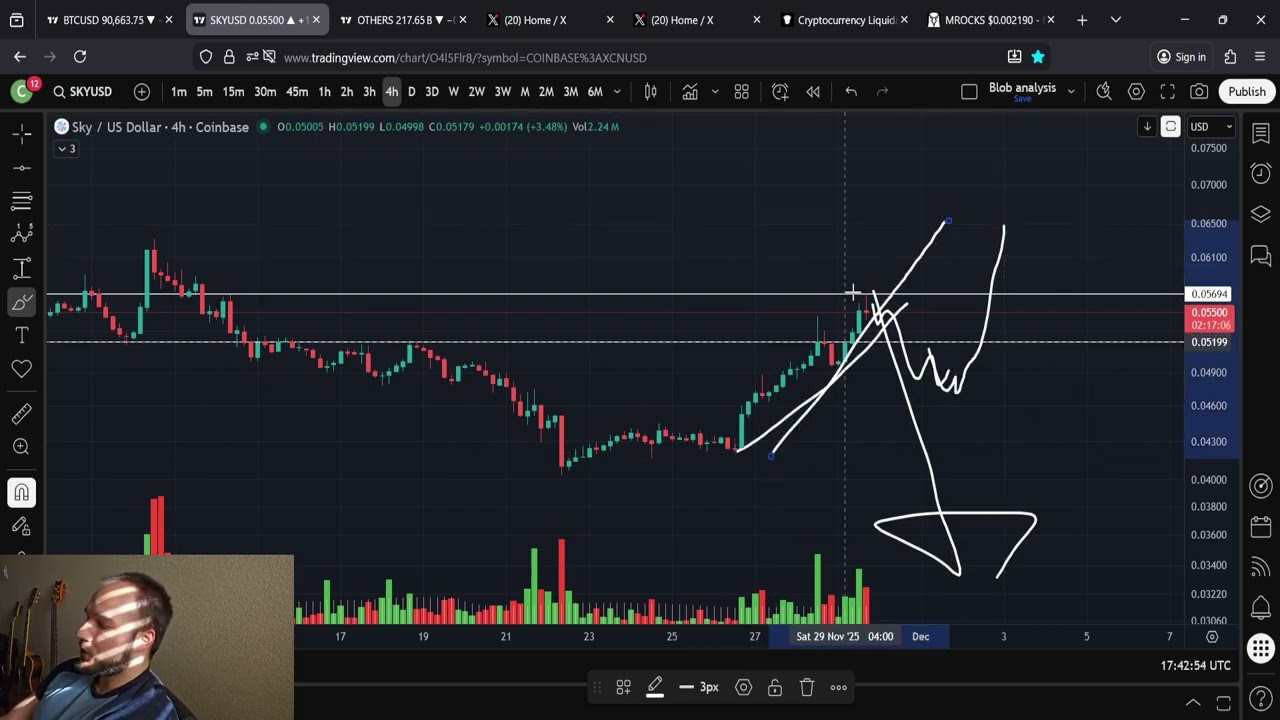The width and height of the screenshot is (1280, 720).
Task: Open the news feed broadcast icon
Action: point(1260,567)
